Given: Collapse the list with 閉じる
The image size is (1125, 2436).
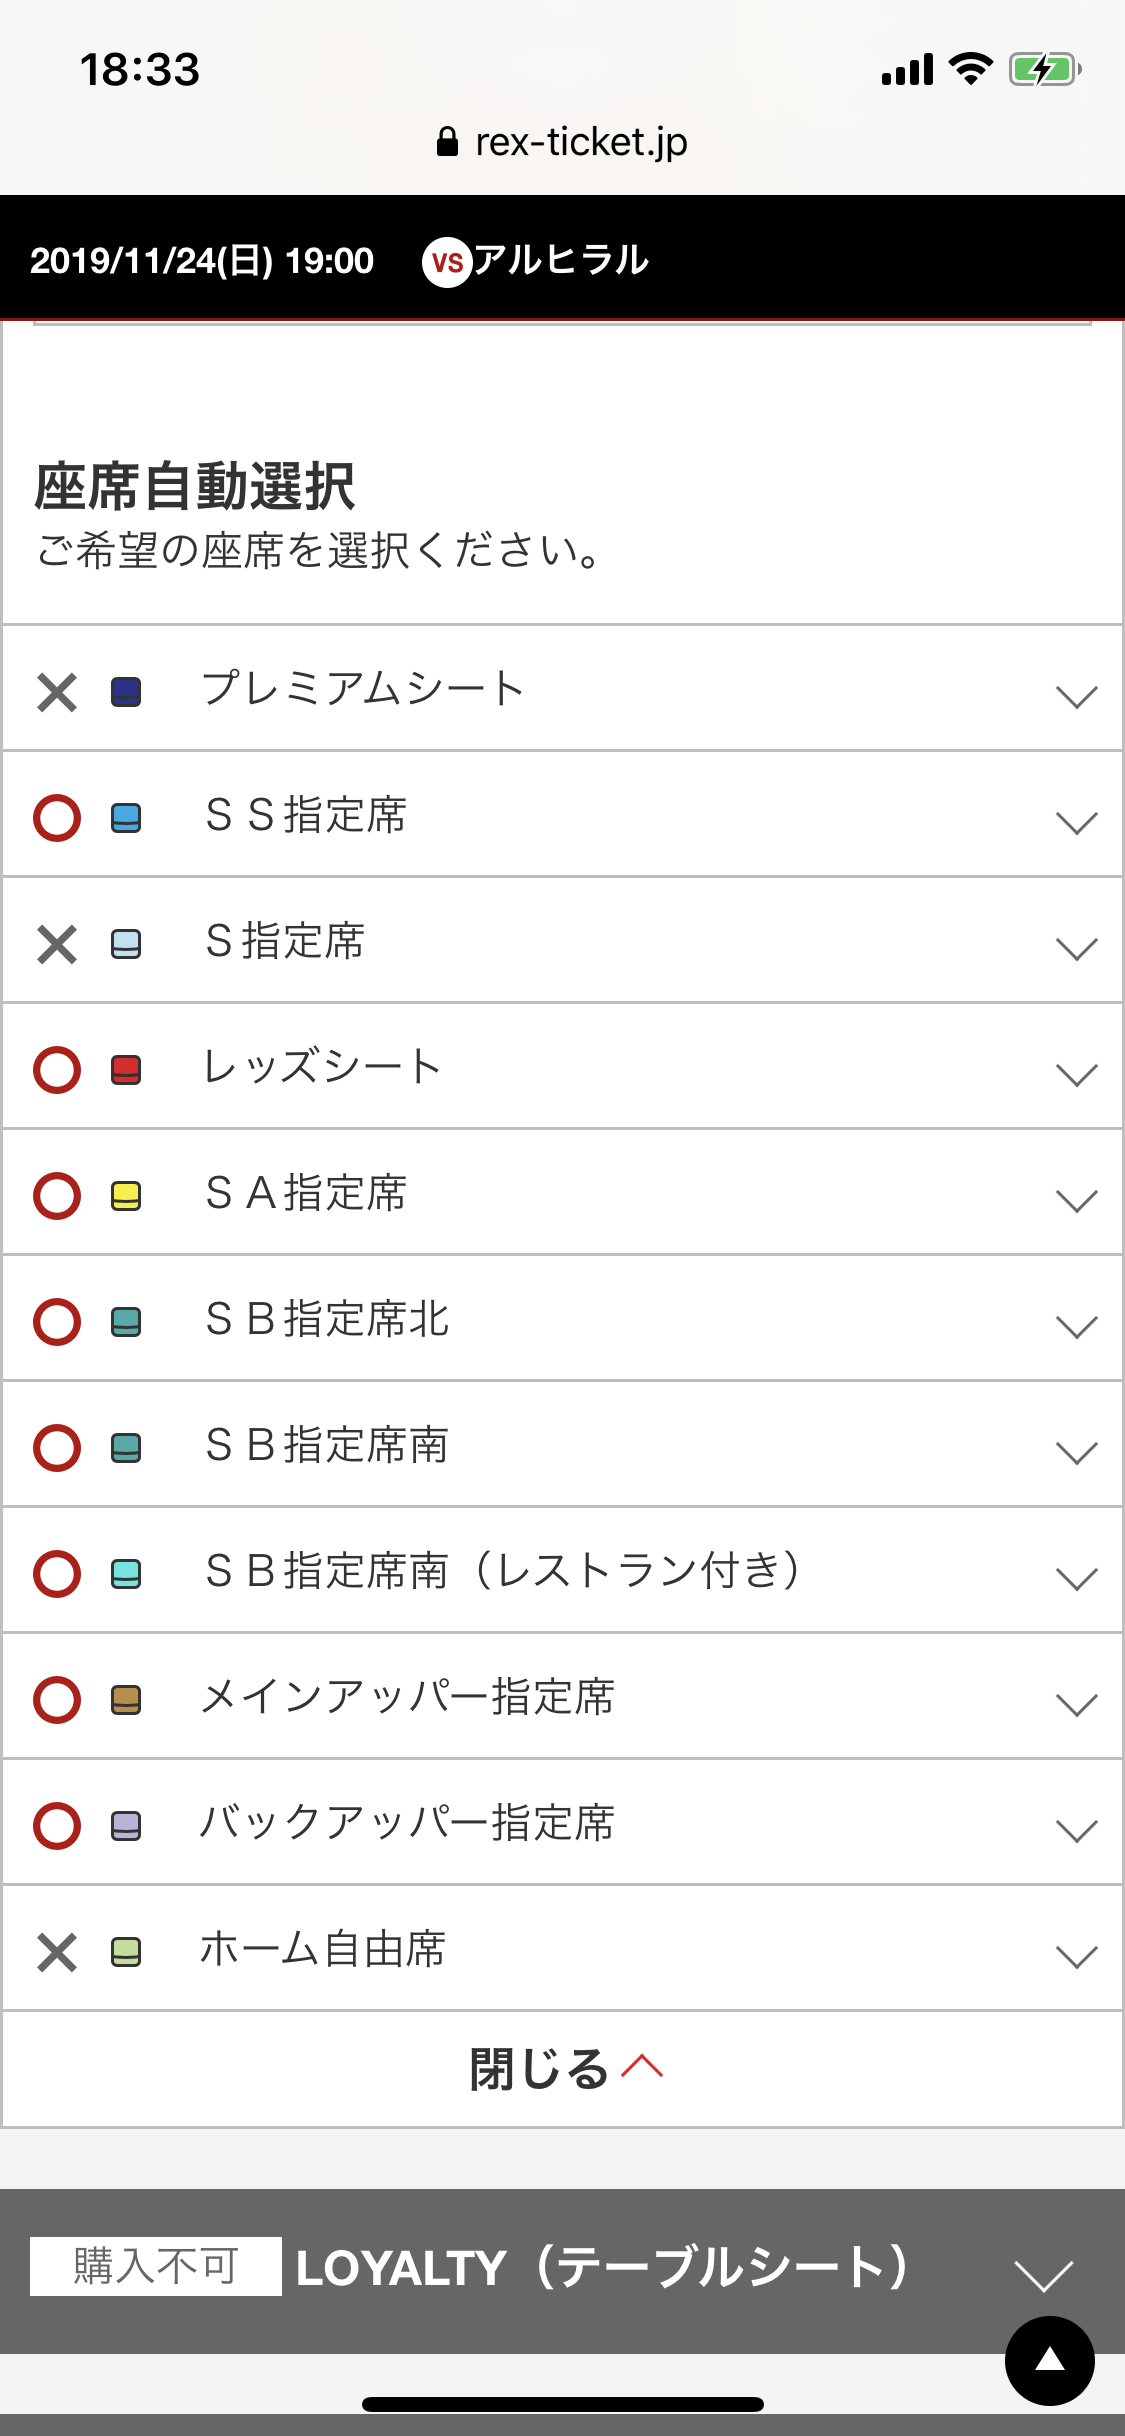Looking at the screenshot, I should [x=563, y=2069].
